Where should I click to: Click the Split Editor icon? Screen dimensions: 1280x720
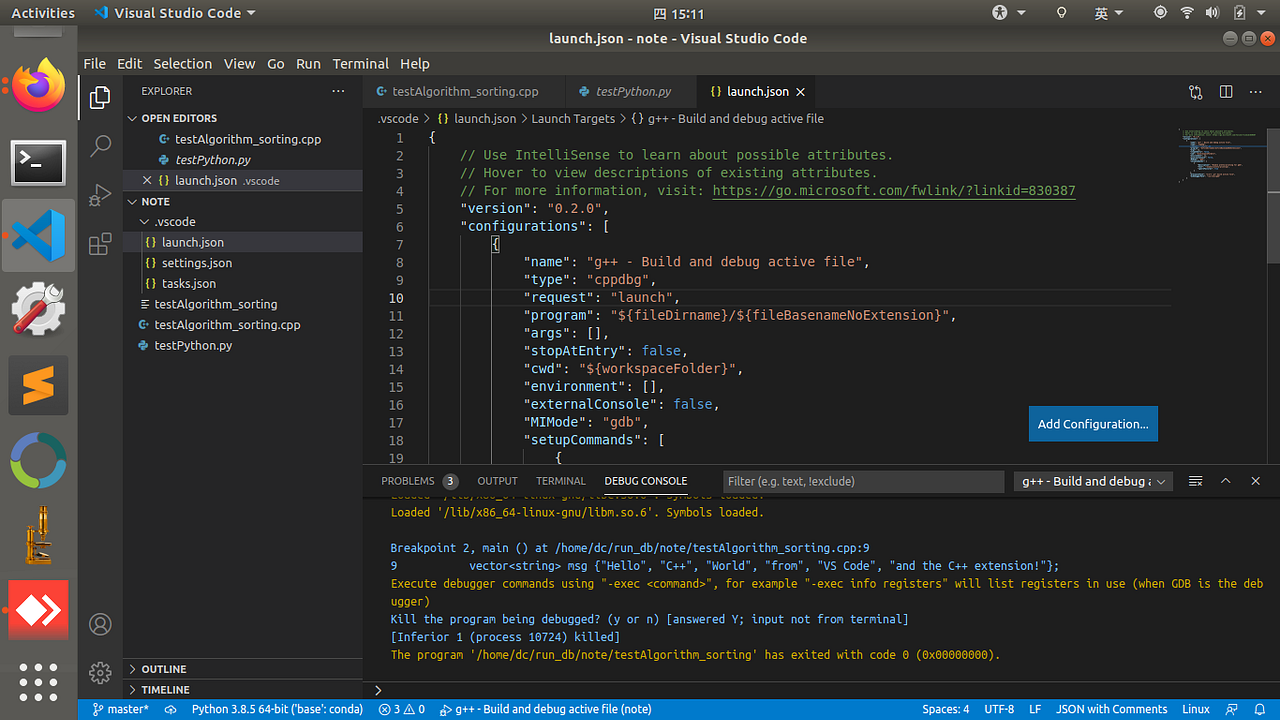click(x=1226, y=91)
